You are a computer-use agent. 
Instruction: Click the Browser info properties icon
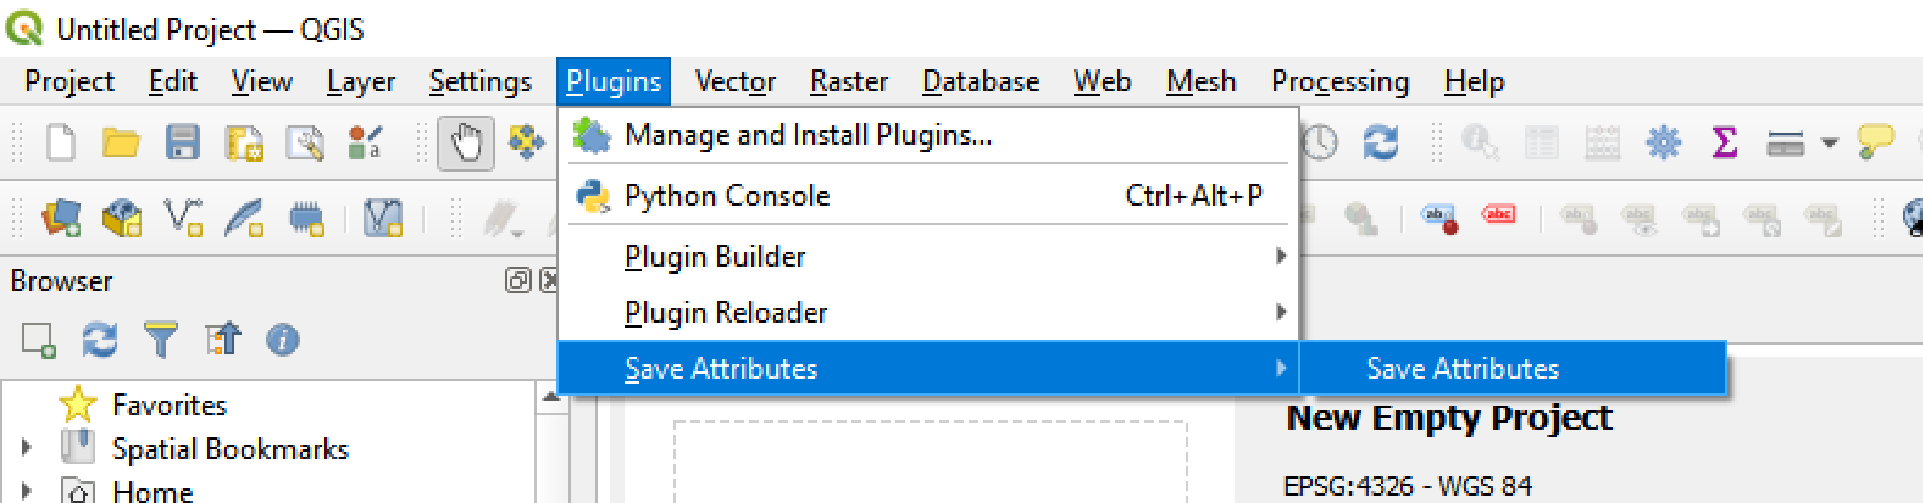click(x=283, y=340)
